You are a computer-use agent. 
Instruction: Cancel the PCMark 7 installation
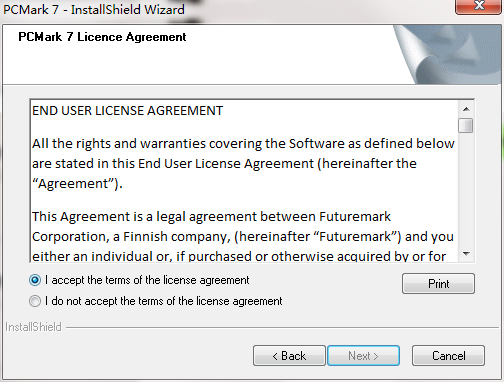[448, 356]
